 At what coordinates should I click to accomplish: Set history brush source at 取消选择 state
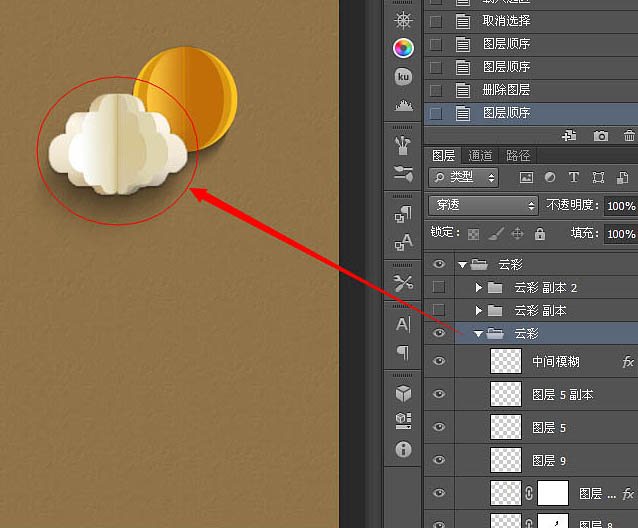point(436,21)
